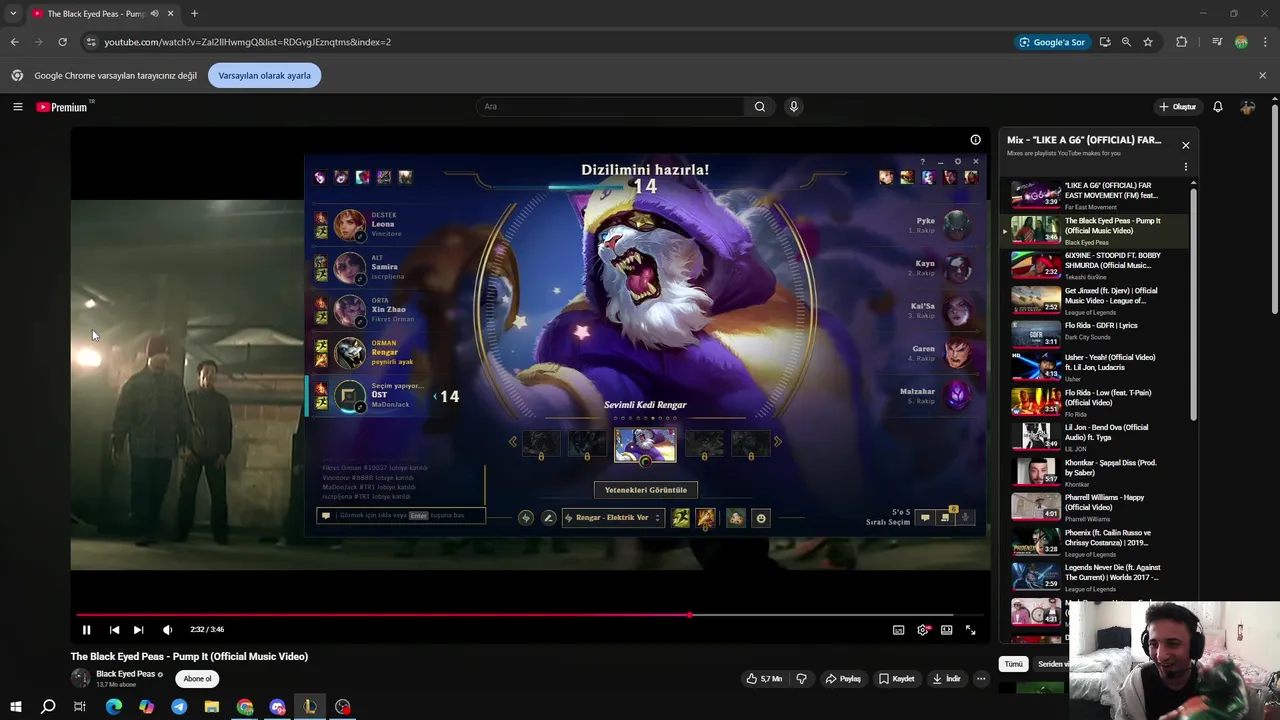Open Windows taskbar search
This screenshot has height=720, width=1280.
[x=48, y=707]
